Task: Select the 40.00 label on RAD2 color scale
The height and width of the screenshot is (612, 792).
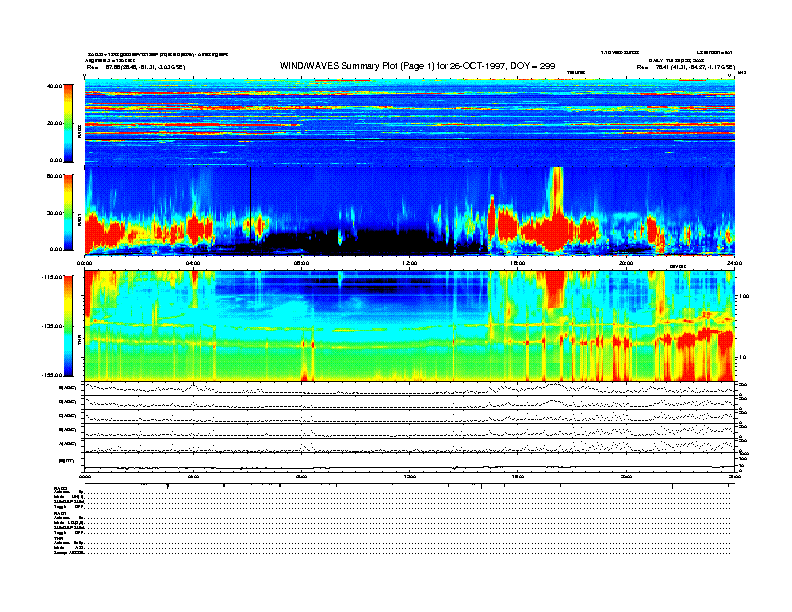Action: pyautogui.click(x=54, y=86)
